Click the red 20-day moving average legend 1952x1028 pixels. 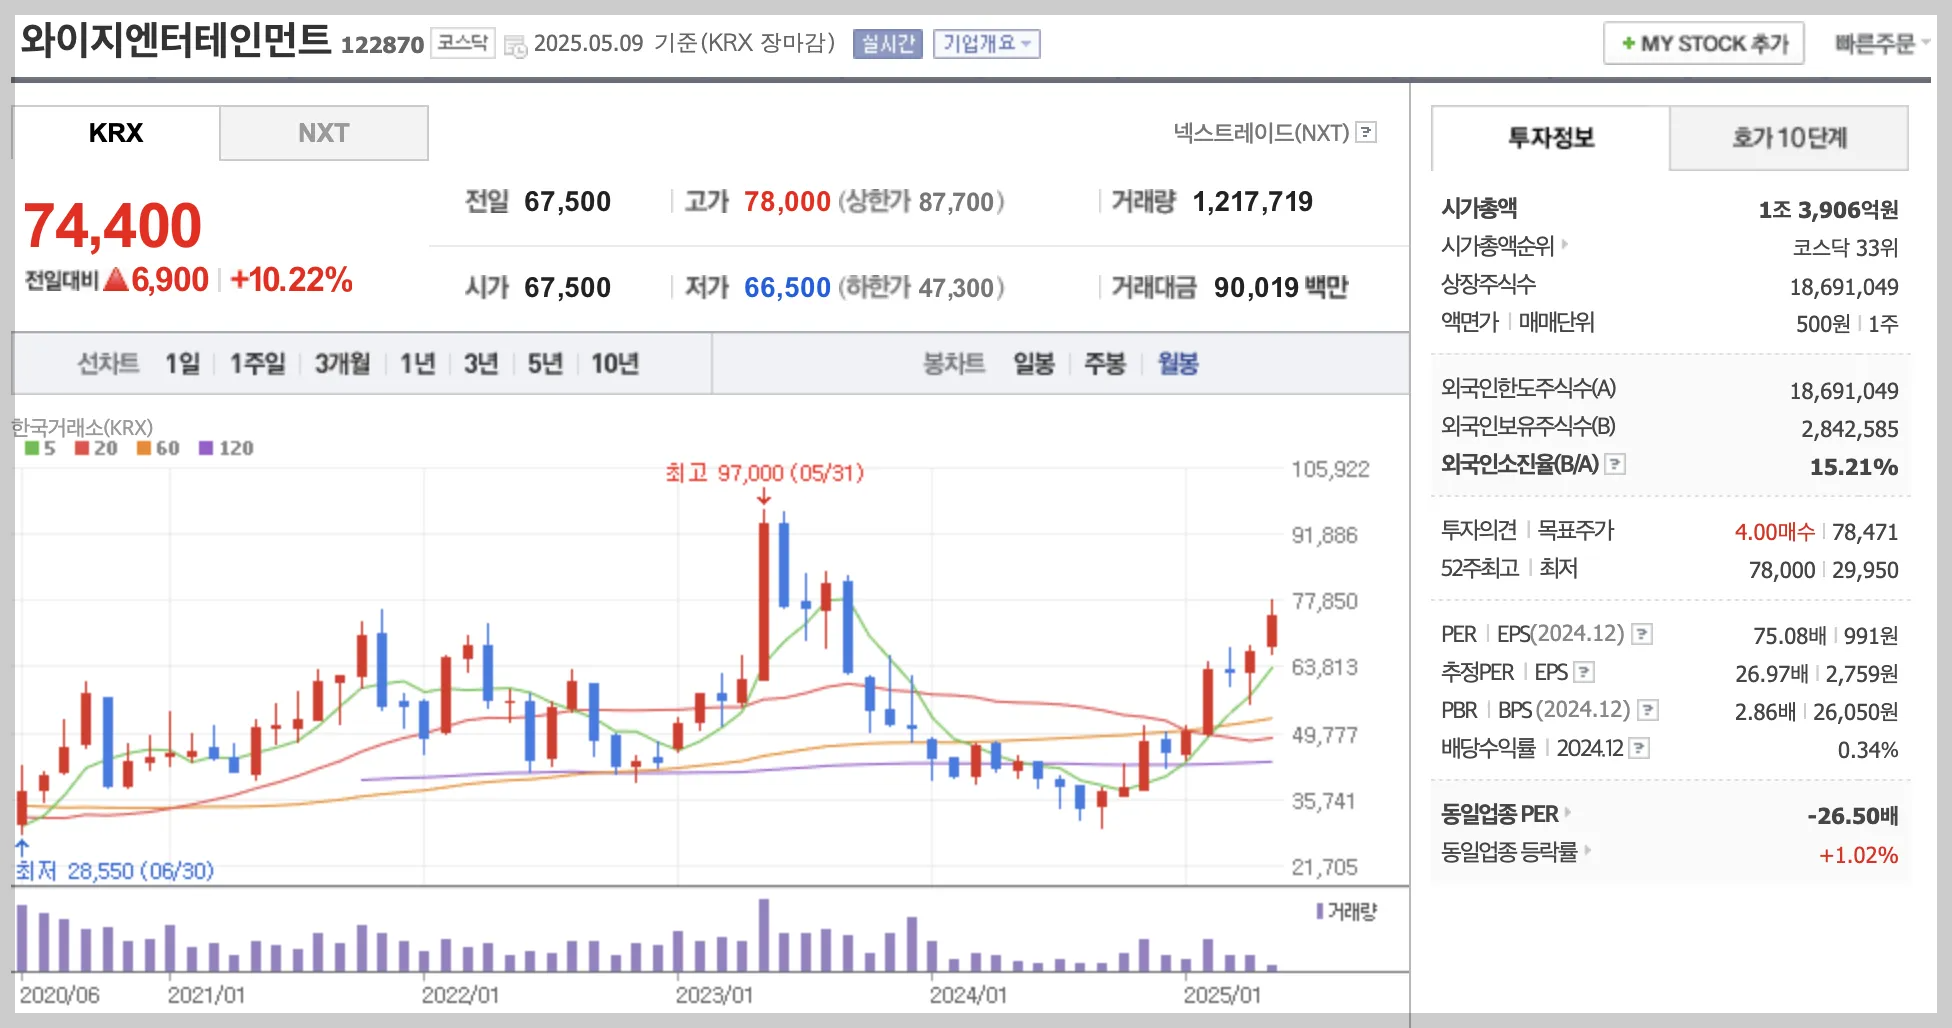(x=96, y=448)
